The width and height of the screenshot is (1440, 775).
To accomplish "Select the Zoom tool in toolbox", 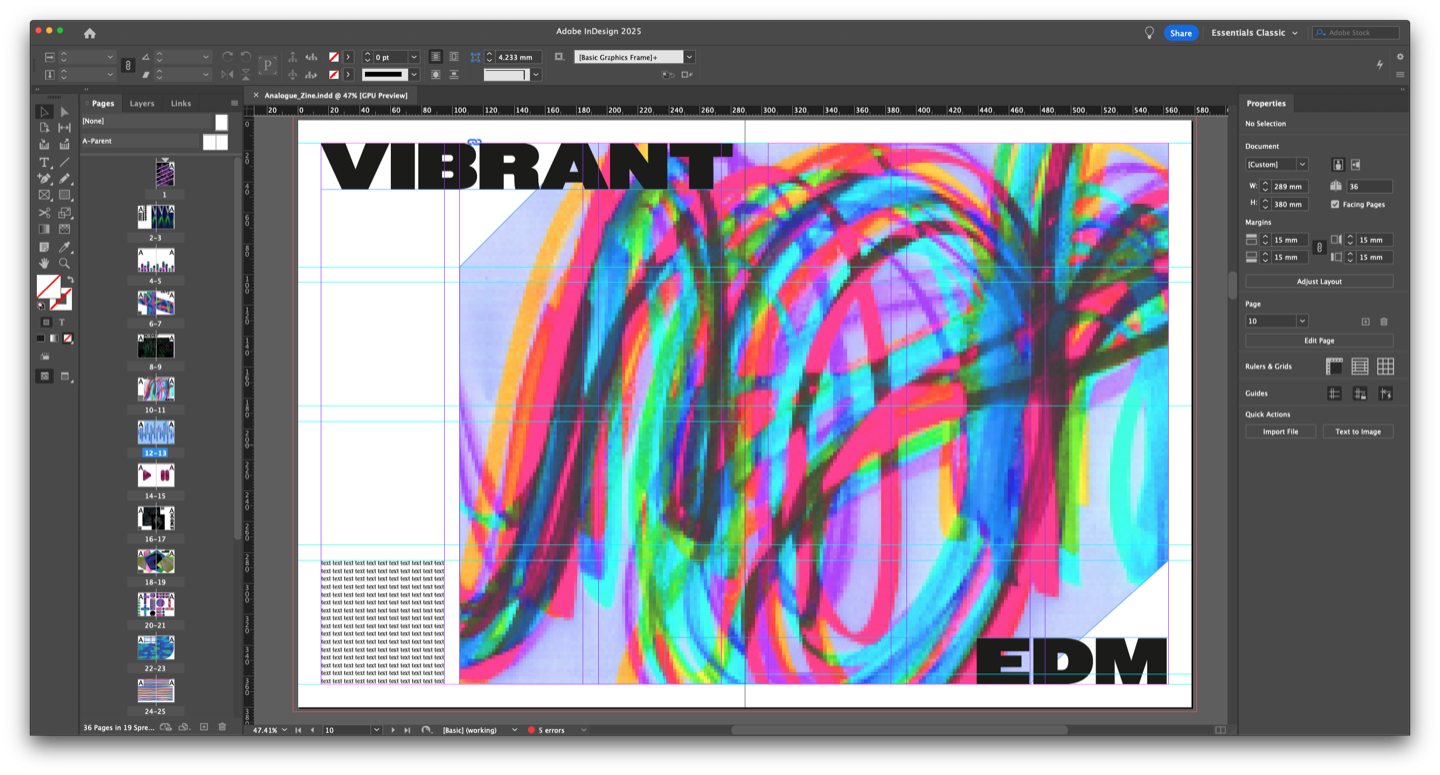I will click(64, 264).
